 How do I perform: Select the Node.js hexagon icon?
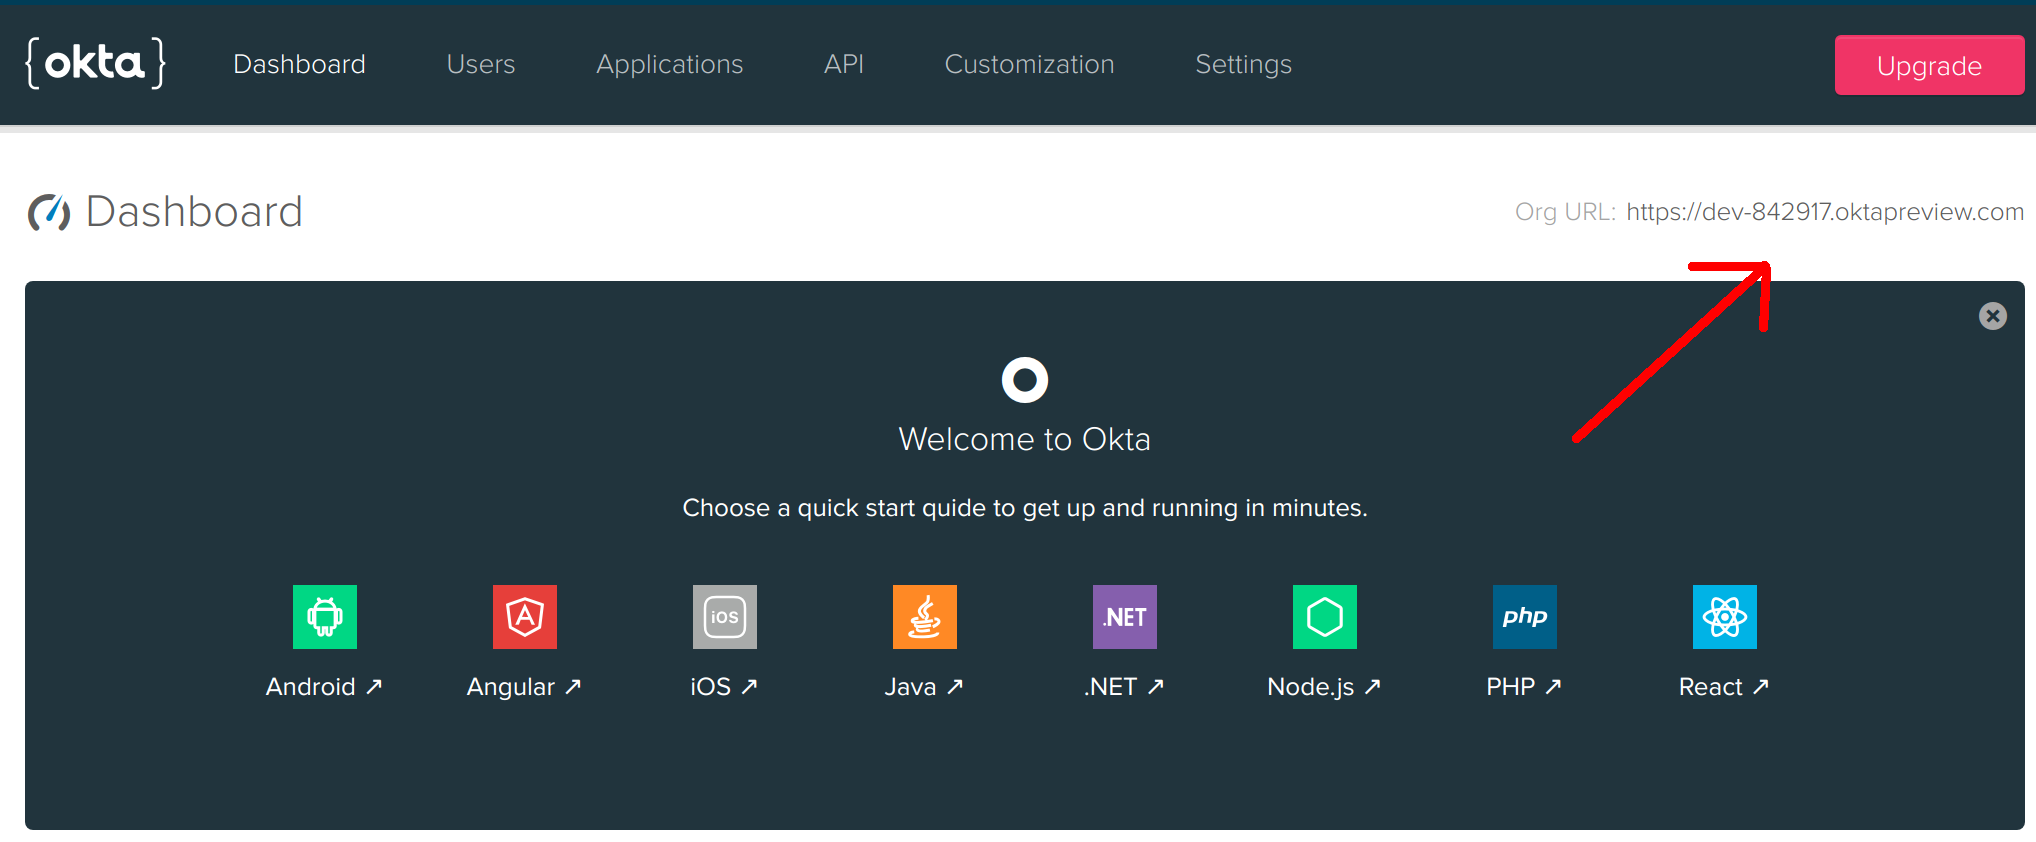click(1324, 617)
